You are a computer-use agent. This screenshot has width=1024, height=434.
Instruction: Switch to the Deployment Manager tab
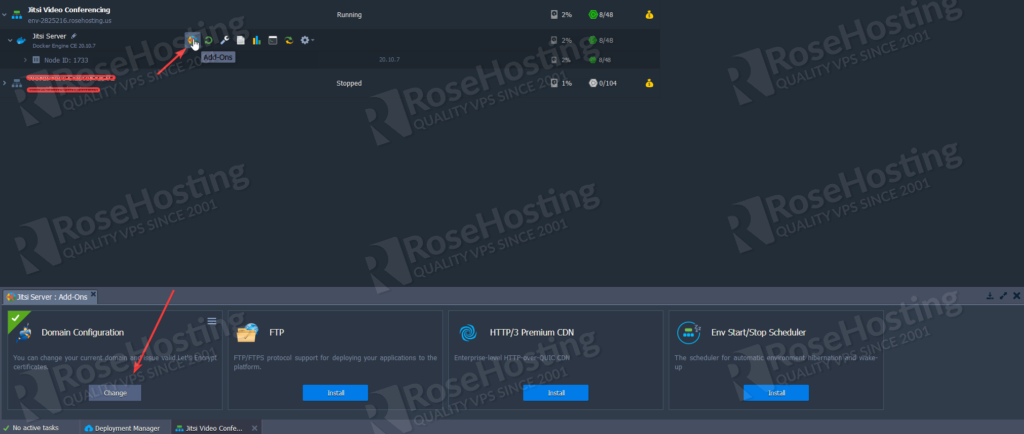pyautogui.click(x=122, y=428)
